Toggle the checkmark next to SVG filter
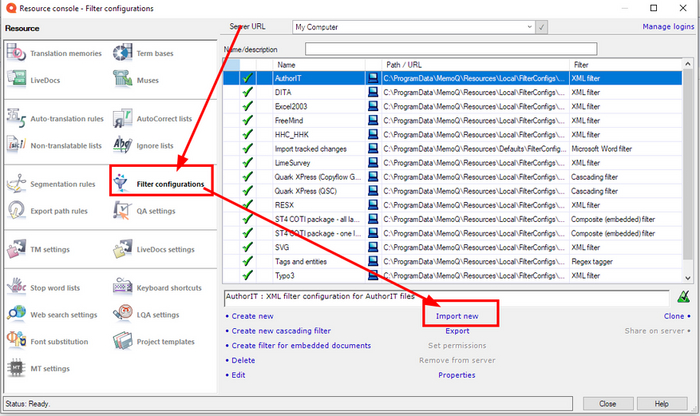Image resolution: width=700 pixels, height=416 pixels. (x=247, y=247)
